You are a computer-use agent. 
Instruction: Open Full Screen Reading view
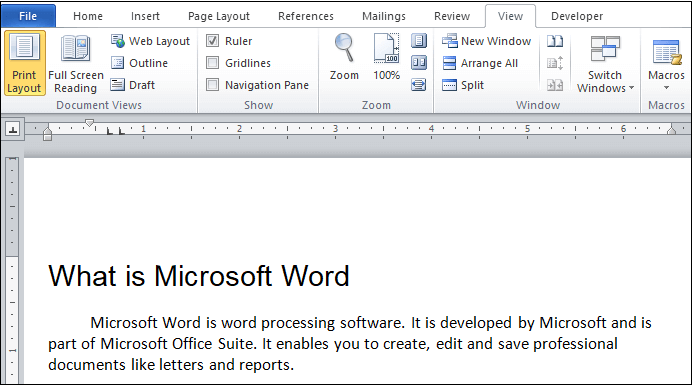point(75,63)
